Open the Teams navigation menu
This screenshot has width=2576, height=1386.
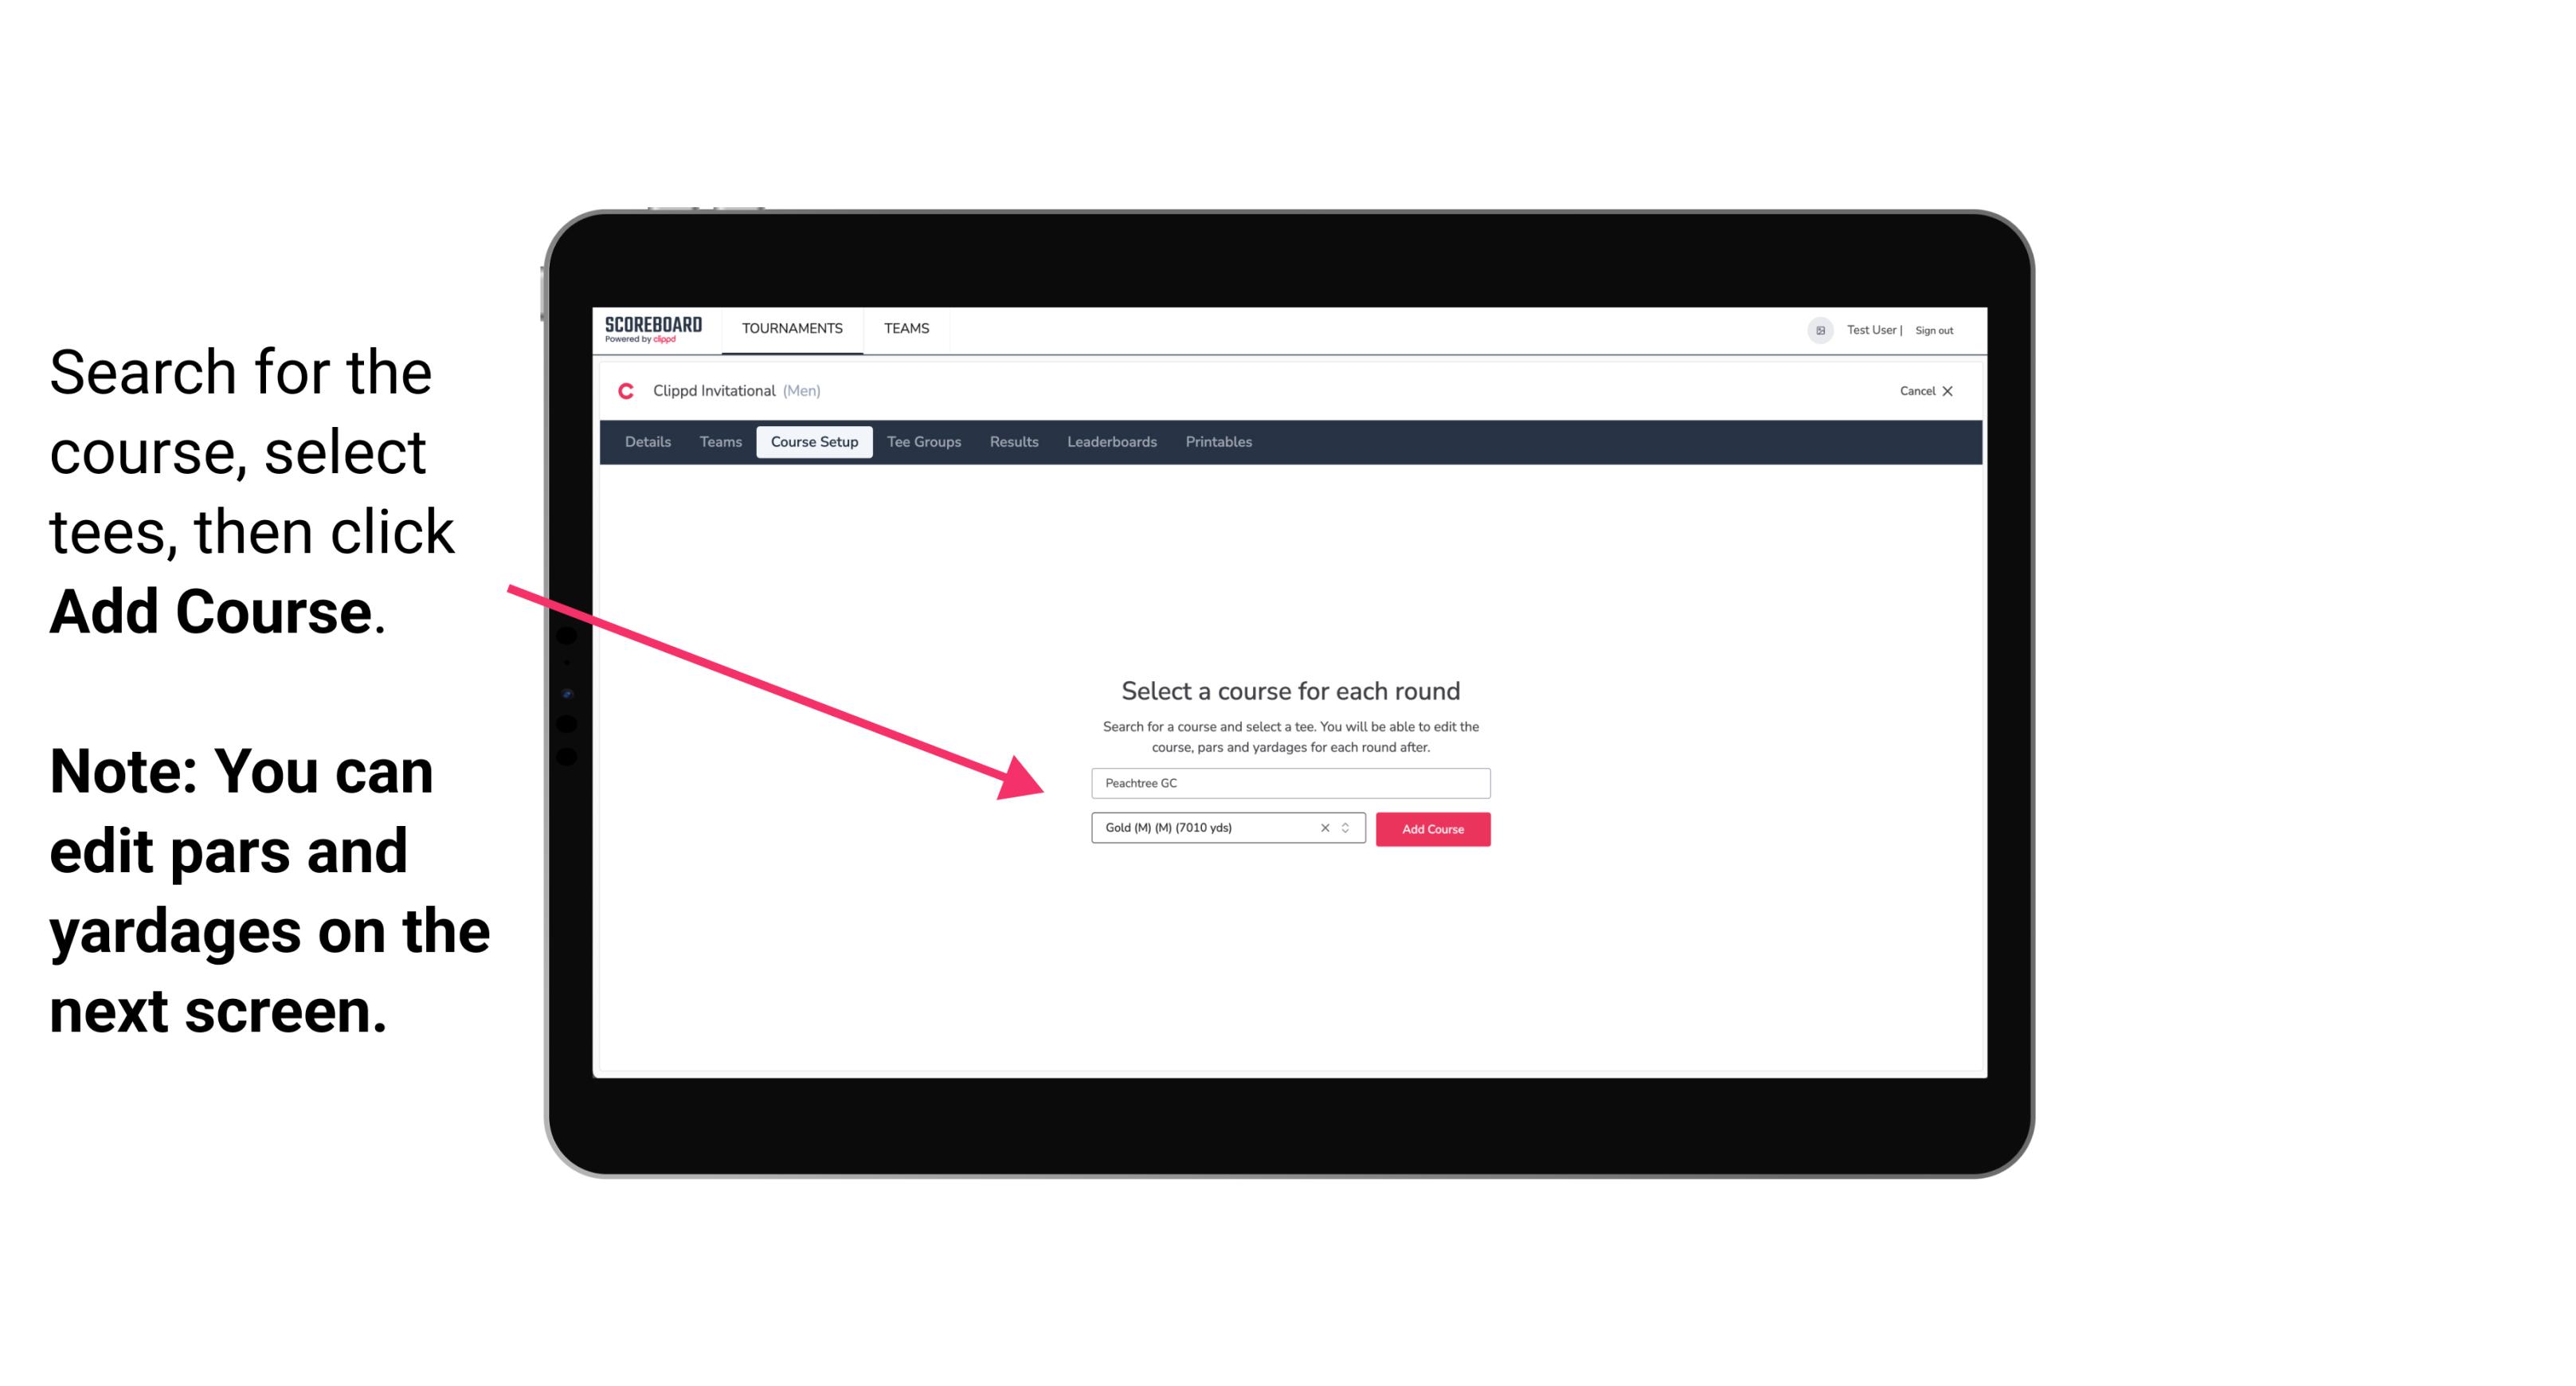point(904,327)
